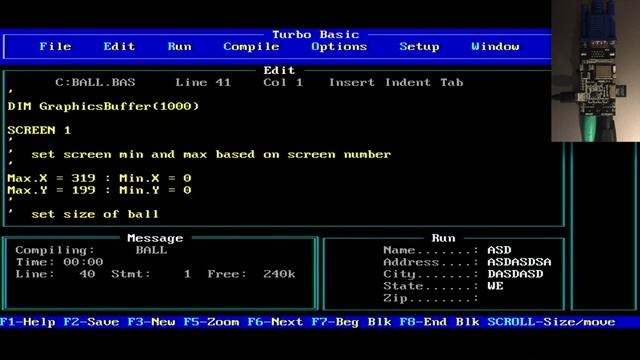
Task: Click the Name field value ASD
Action: click(x=499, y=250)
